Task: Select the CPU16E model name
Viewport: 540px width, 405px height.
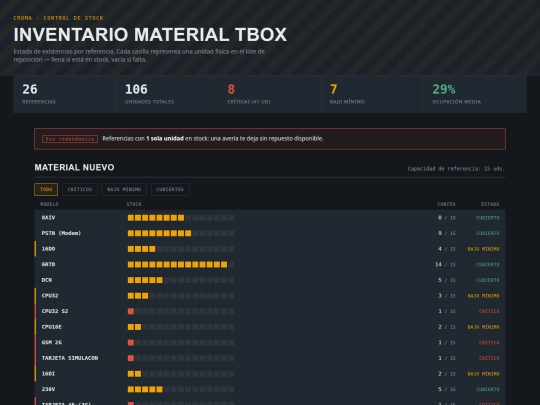Action: [52, 327]
